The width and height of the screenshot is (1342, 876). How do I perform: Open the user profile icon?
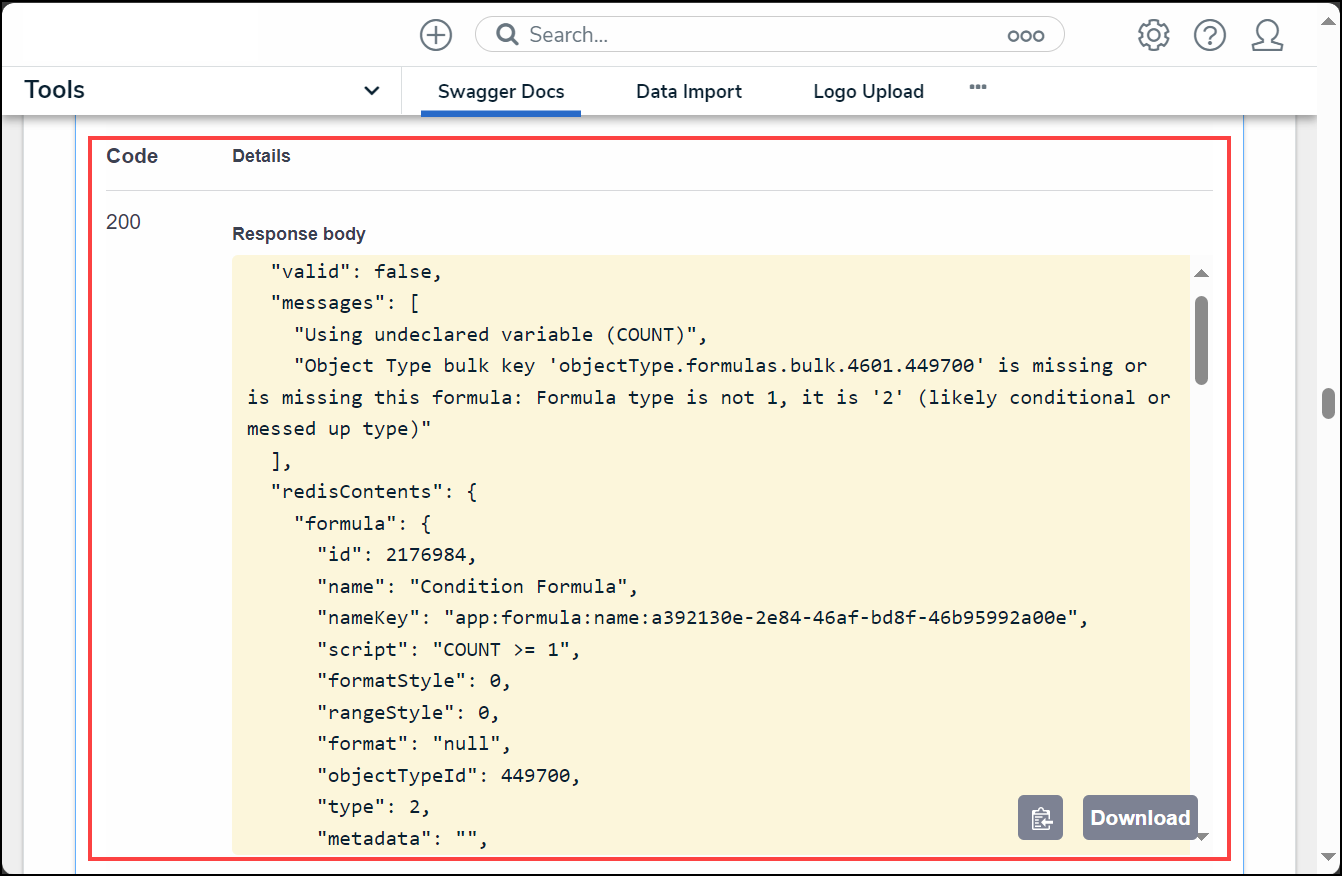pos(1267,35)
